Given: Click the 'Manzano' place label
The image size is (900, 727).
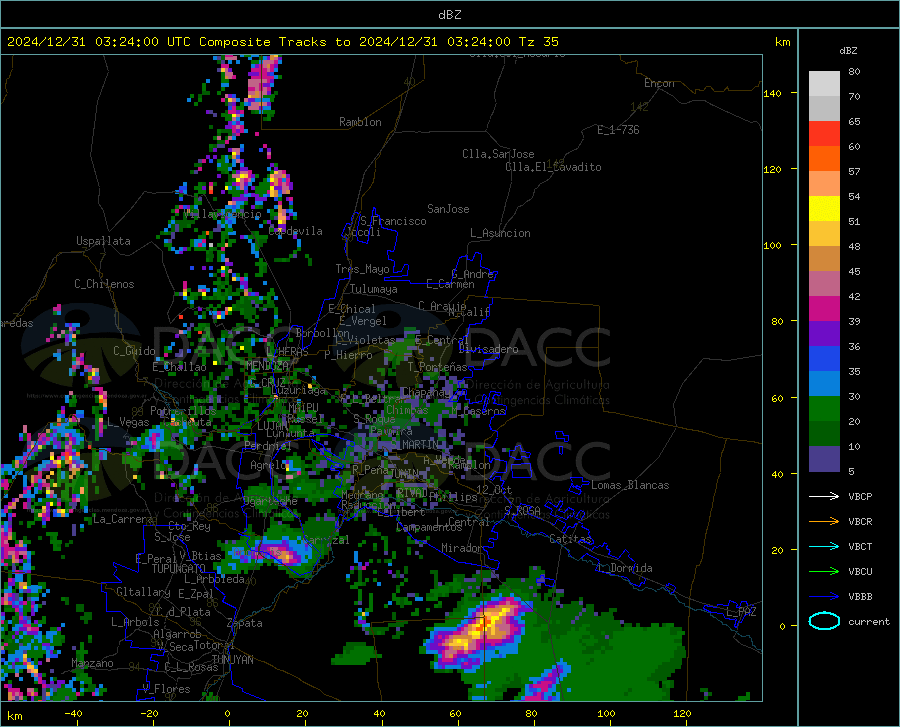Looking at the screenshot, I should point(92,663).
